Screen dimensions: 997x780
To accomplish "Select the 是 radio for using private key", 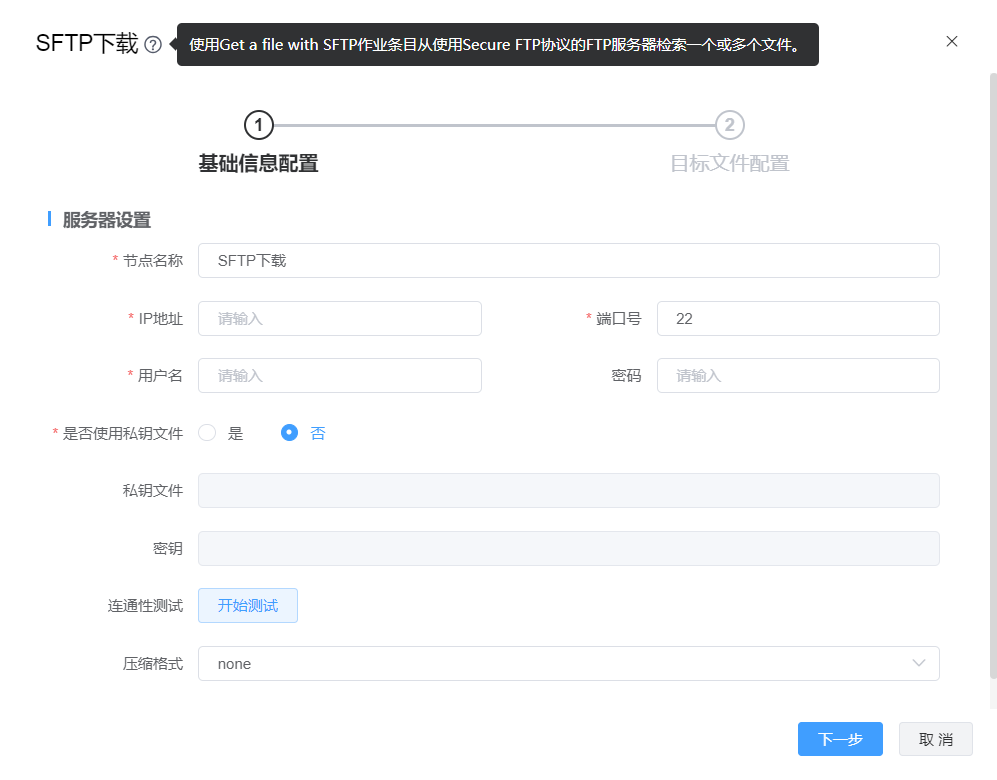I will [x=208, y=433].
